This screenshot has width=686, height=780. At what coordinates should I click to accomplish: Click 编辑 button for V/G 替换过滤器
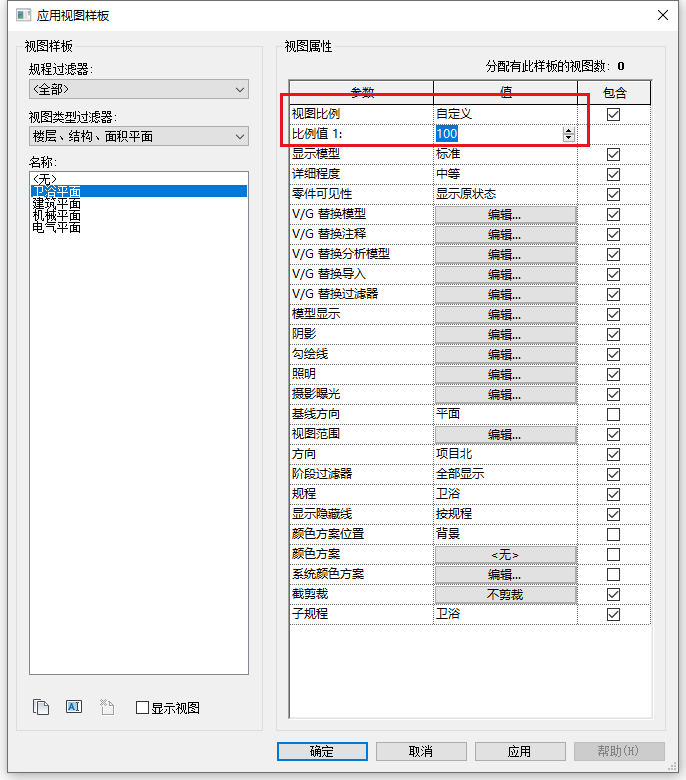pyautogui.click(x=505, y=294)
